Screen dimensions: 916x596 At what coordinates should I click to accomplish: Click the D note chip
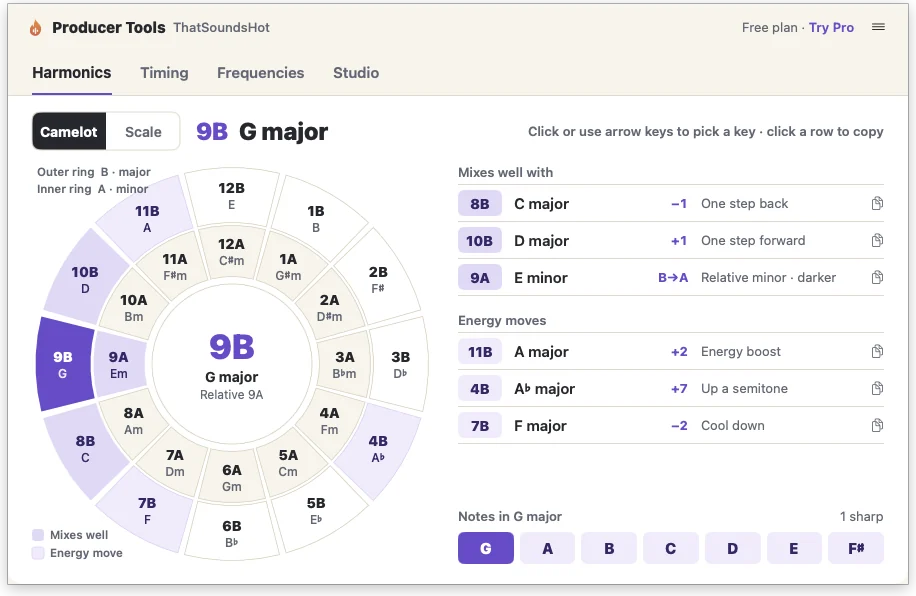tap(733, 548)
